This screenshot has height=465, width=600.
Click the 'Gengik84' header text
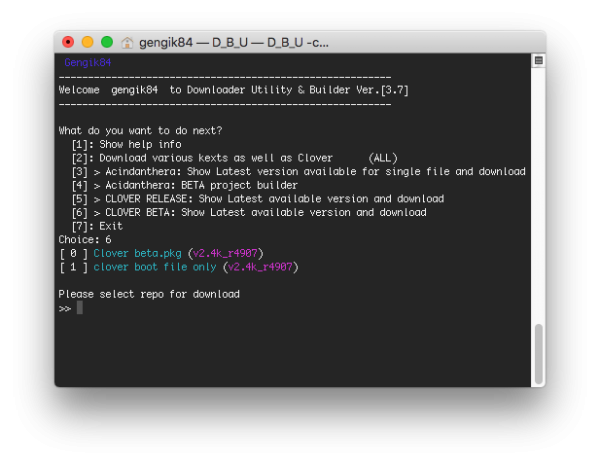tap(88, 62)
